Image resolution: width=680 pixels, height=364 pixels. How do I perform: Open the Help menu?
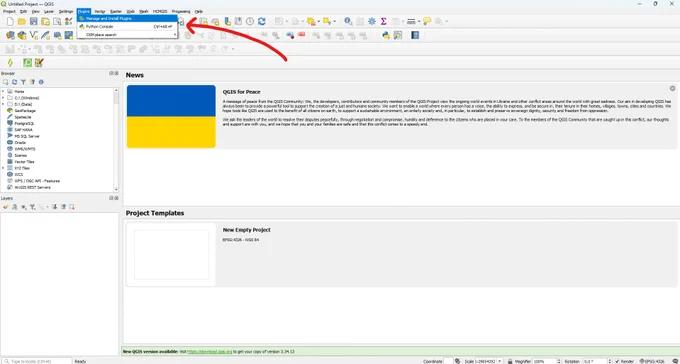coord(199,11)
